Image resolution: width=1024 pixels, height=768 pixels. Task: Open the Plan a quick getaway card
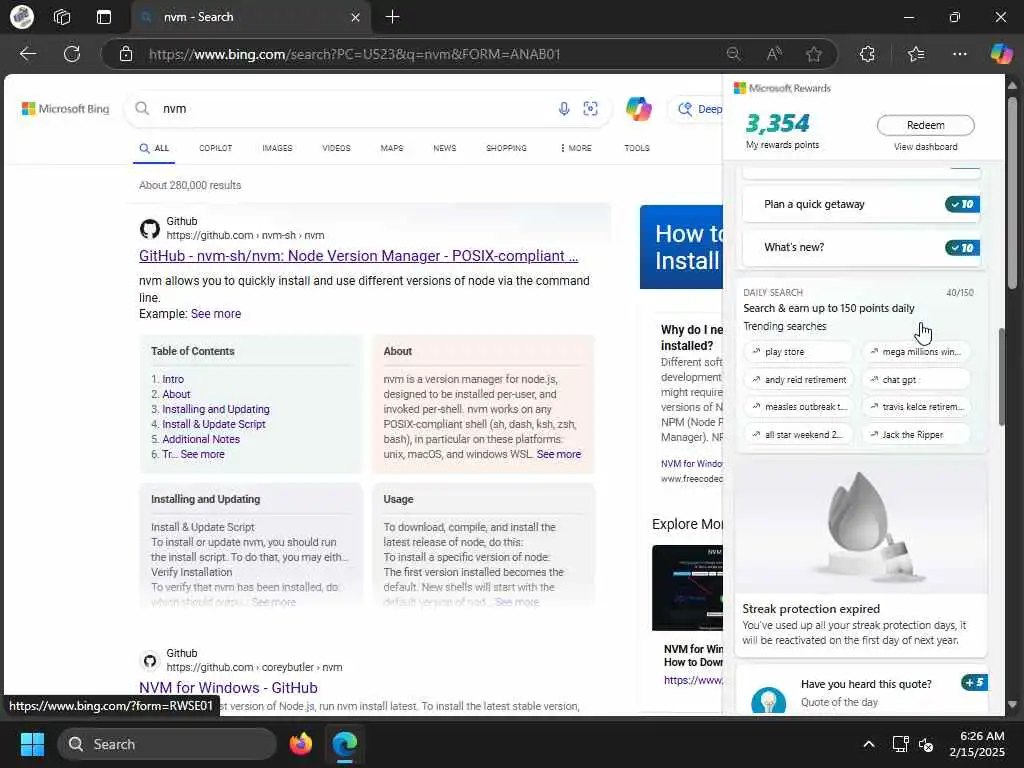pos(862,204)
